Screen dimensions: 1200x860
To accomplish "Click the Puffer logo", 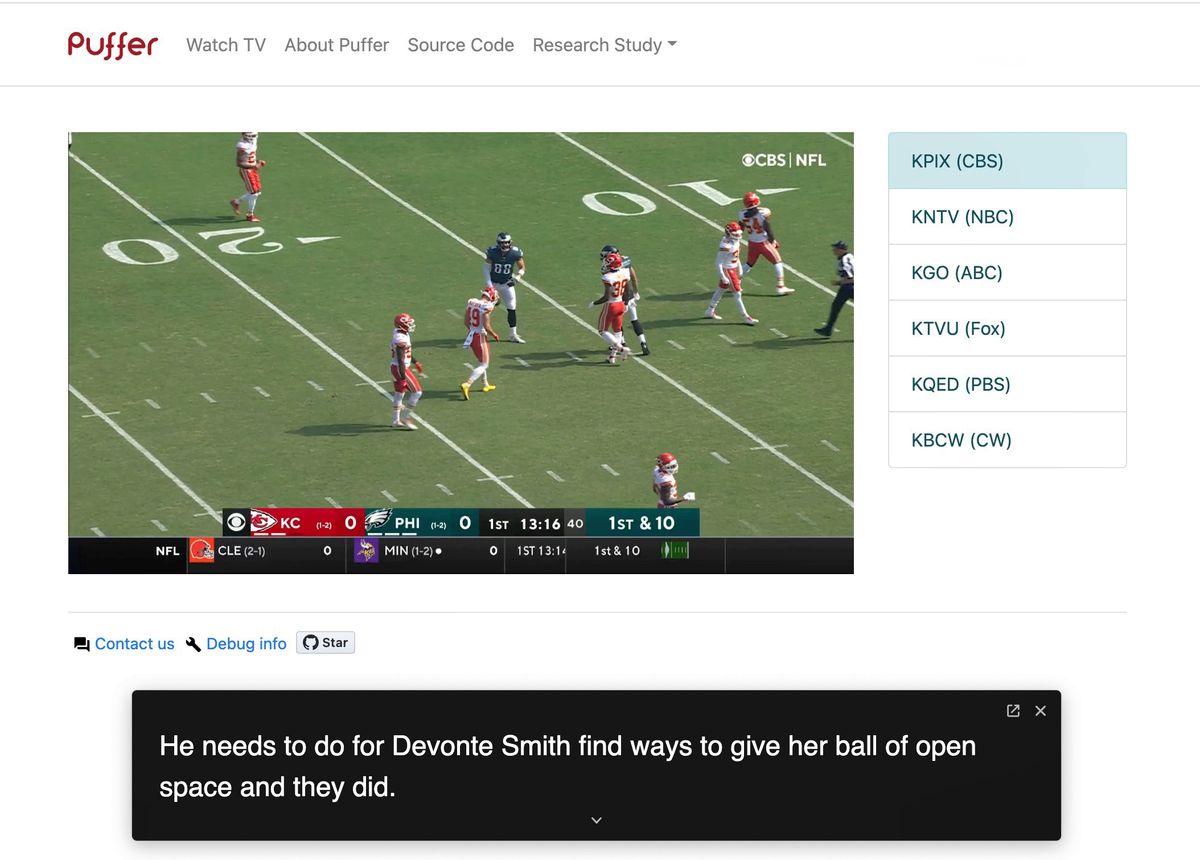I will point(112,44).
